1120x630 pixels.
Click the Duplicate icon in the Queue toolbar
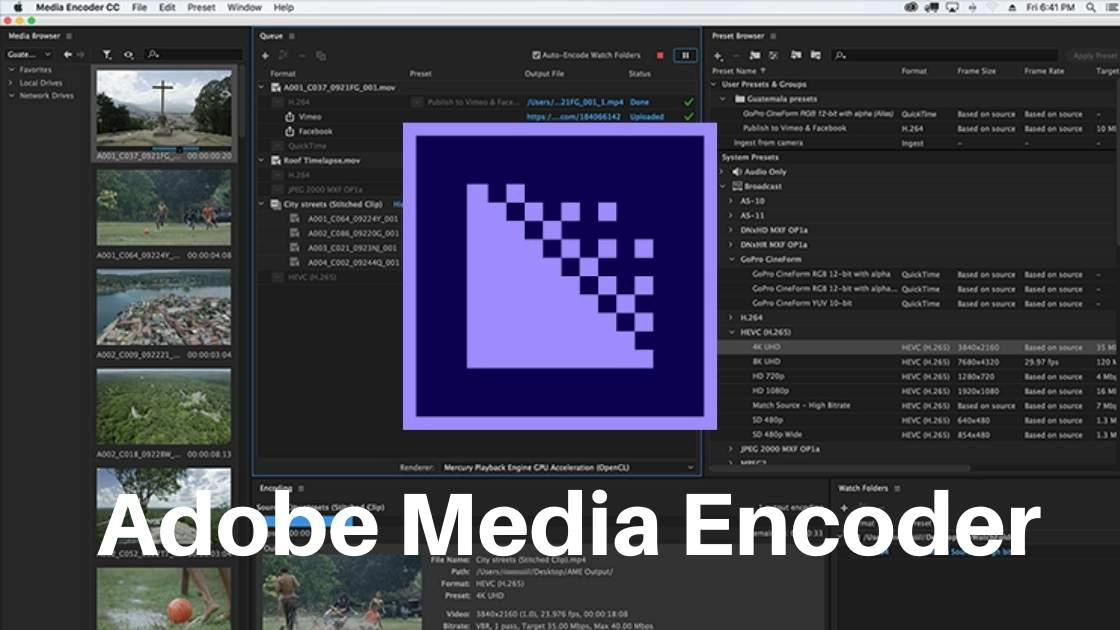[x=320, y=55]
